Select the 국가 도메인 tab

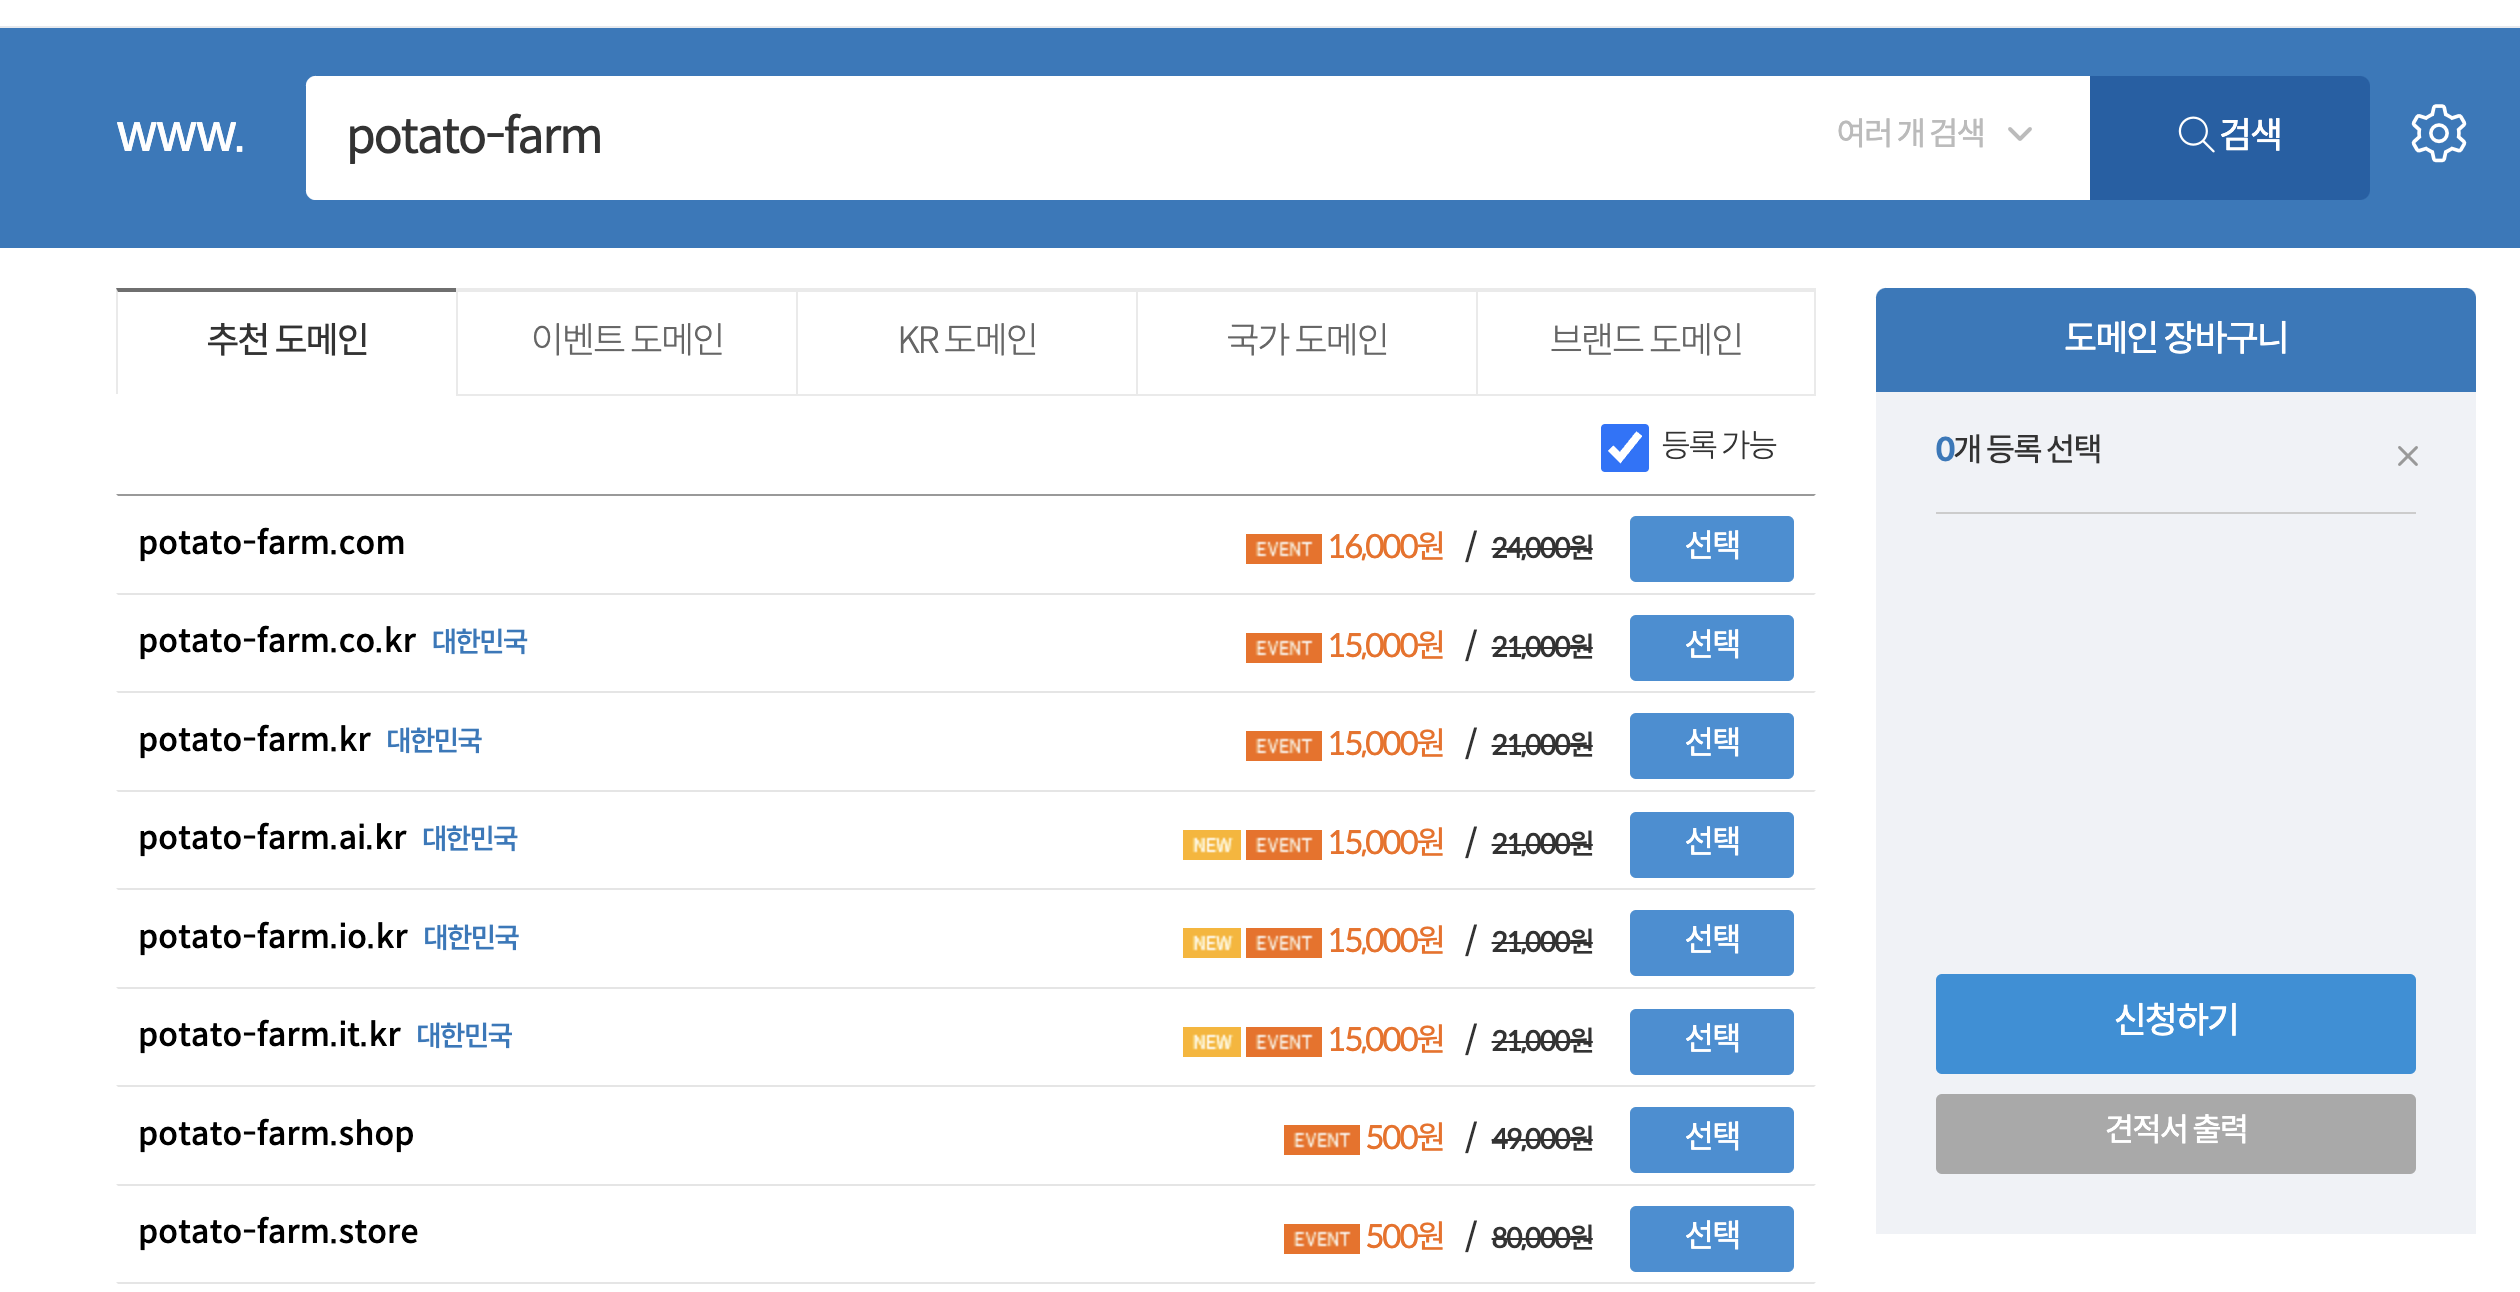(1307, 341)
